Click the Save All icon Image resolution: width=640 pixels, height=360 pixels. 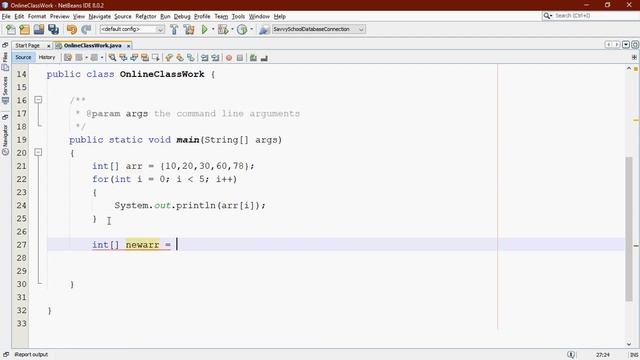coord(53,29)
